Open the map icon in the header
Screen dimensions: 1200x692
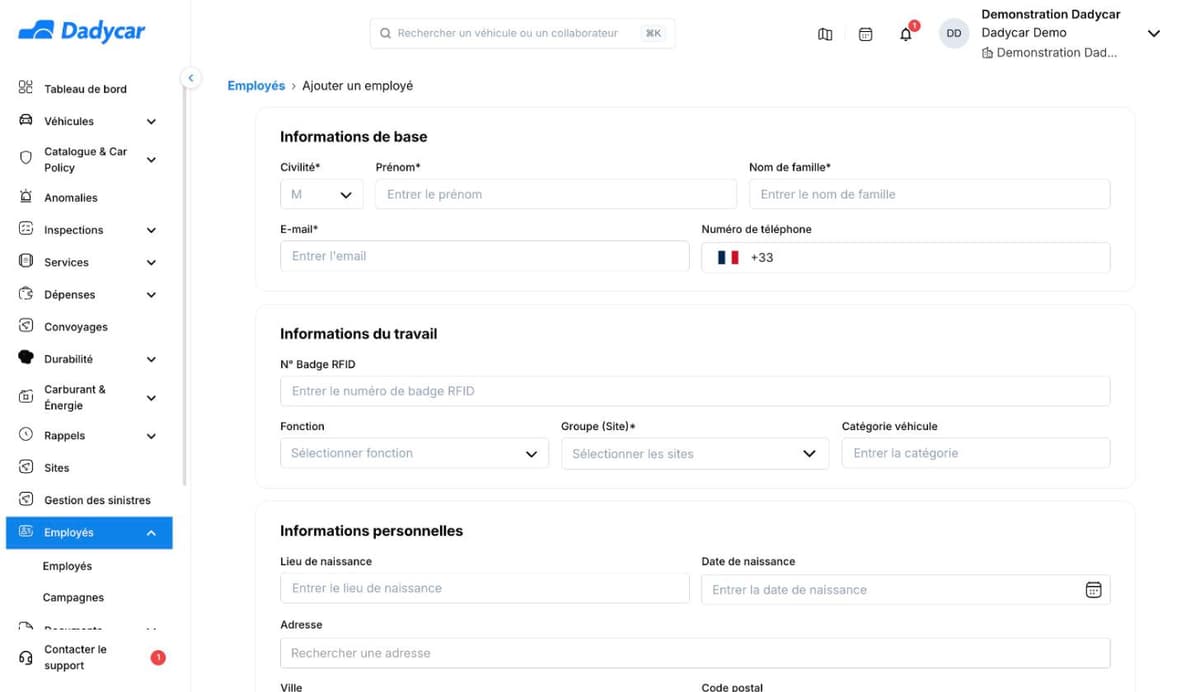(825, 34)
